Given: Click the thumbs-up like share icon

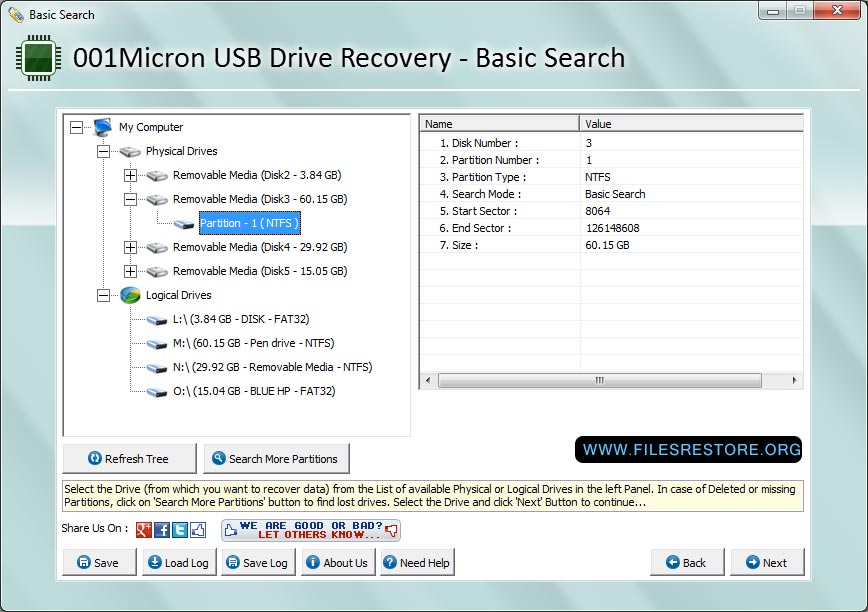Looking at the screenshot, I should click(198, 530).
